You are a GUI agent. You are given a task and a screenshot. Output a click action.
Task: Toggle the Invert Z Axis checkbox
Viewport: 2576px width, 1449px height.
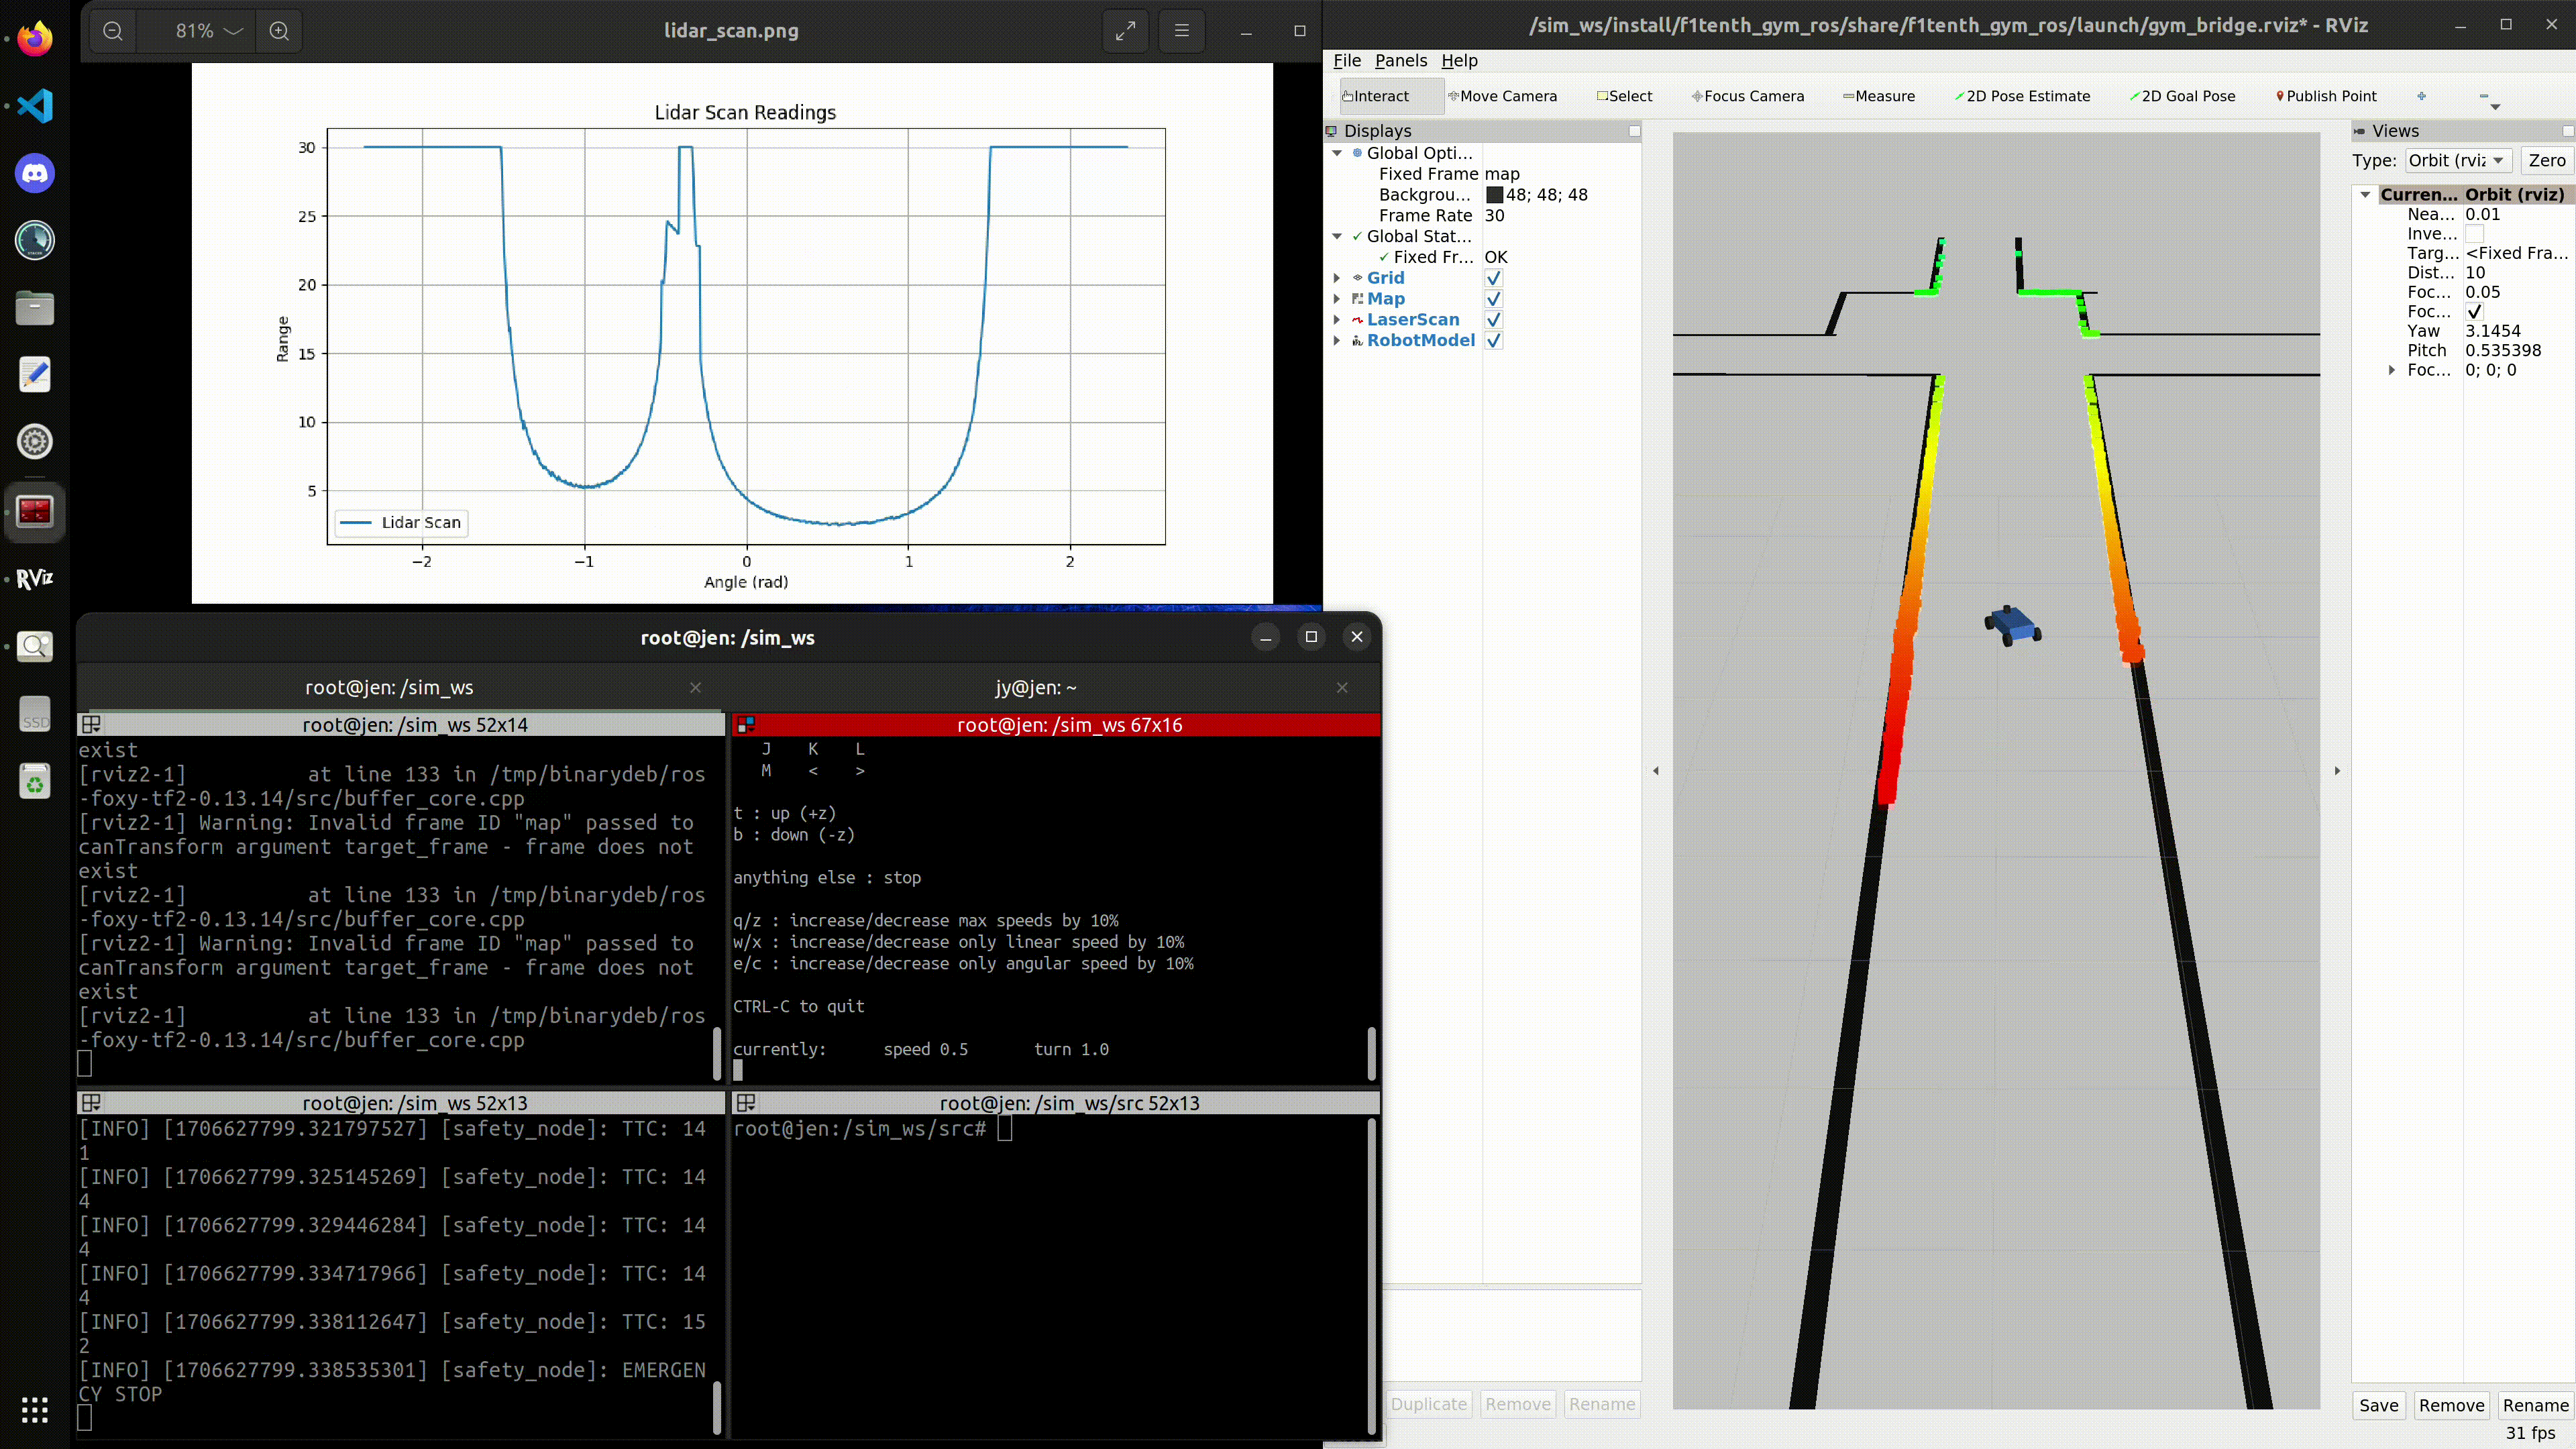[2474, 234]
